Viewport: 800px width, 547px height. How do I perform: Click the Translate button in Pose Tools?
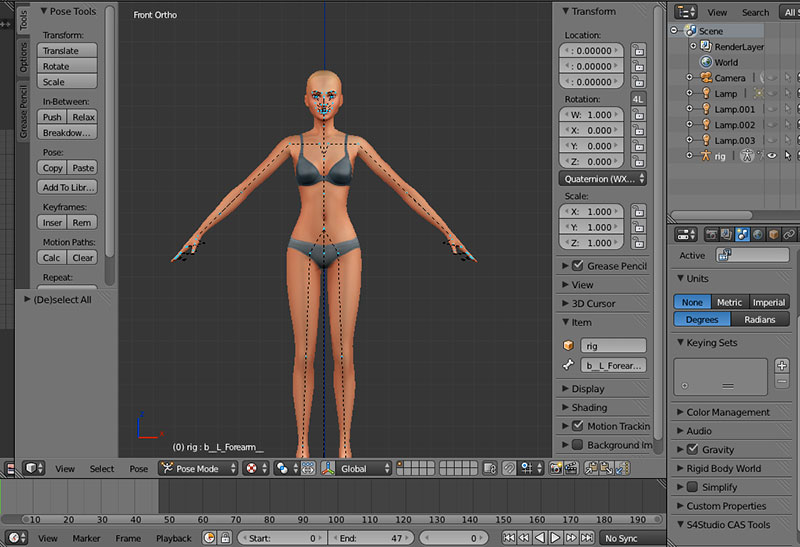click(67, 50)
